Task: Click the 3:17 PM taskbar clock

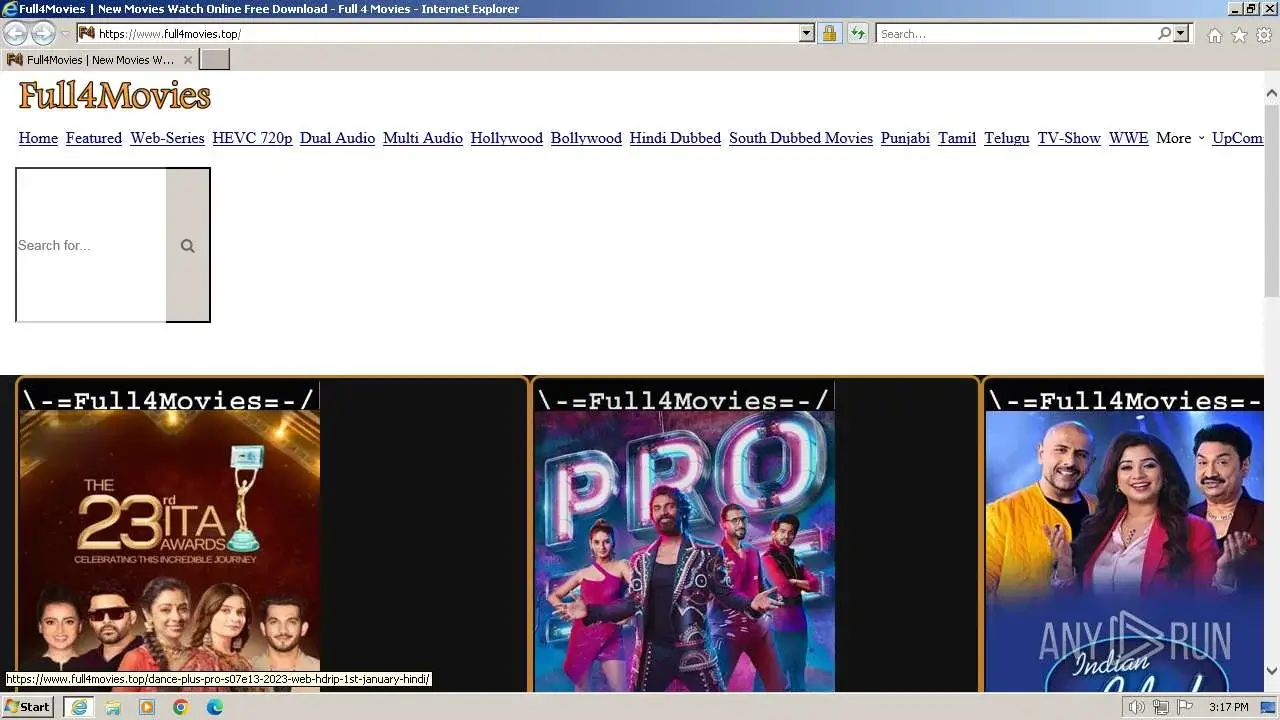Action: click(1228, 707)
